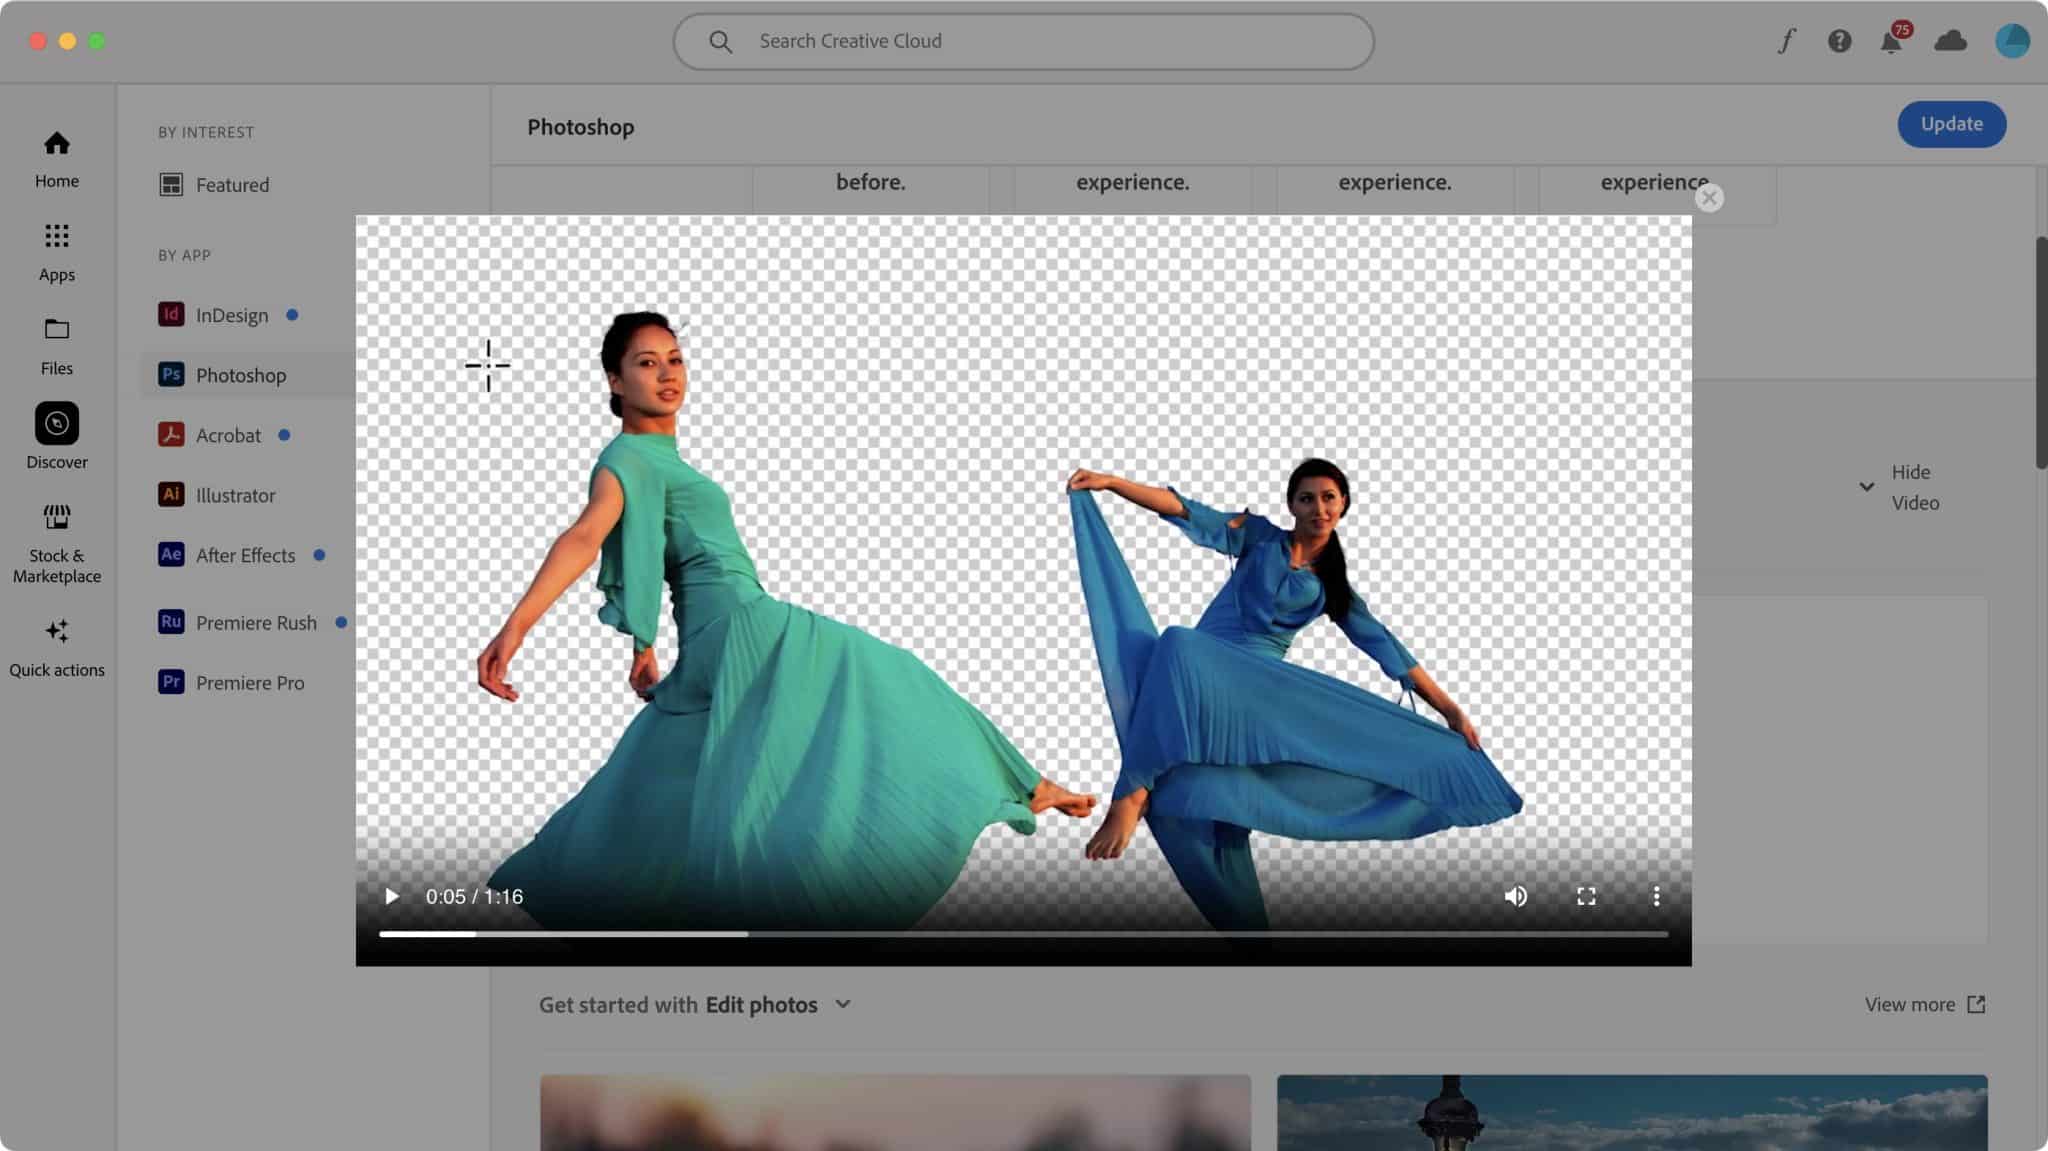This screenshot has width=2048, height=1151.
Task: Open the Home section in sidebar
Action: tap(56, 158)
